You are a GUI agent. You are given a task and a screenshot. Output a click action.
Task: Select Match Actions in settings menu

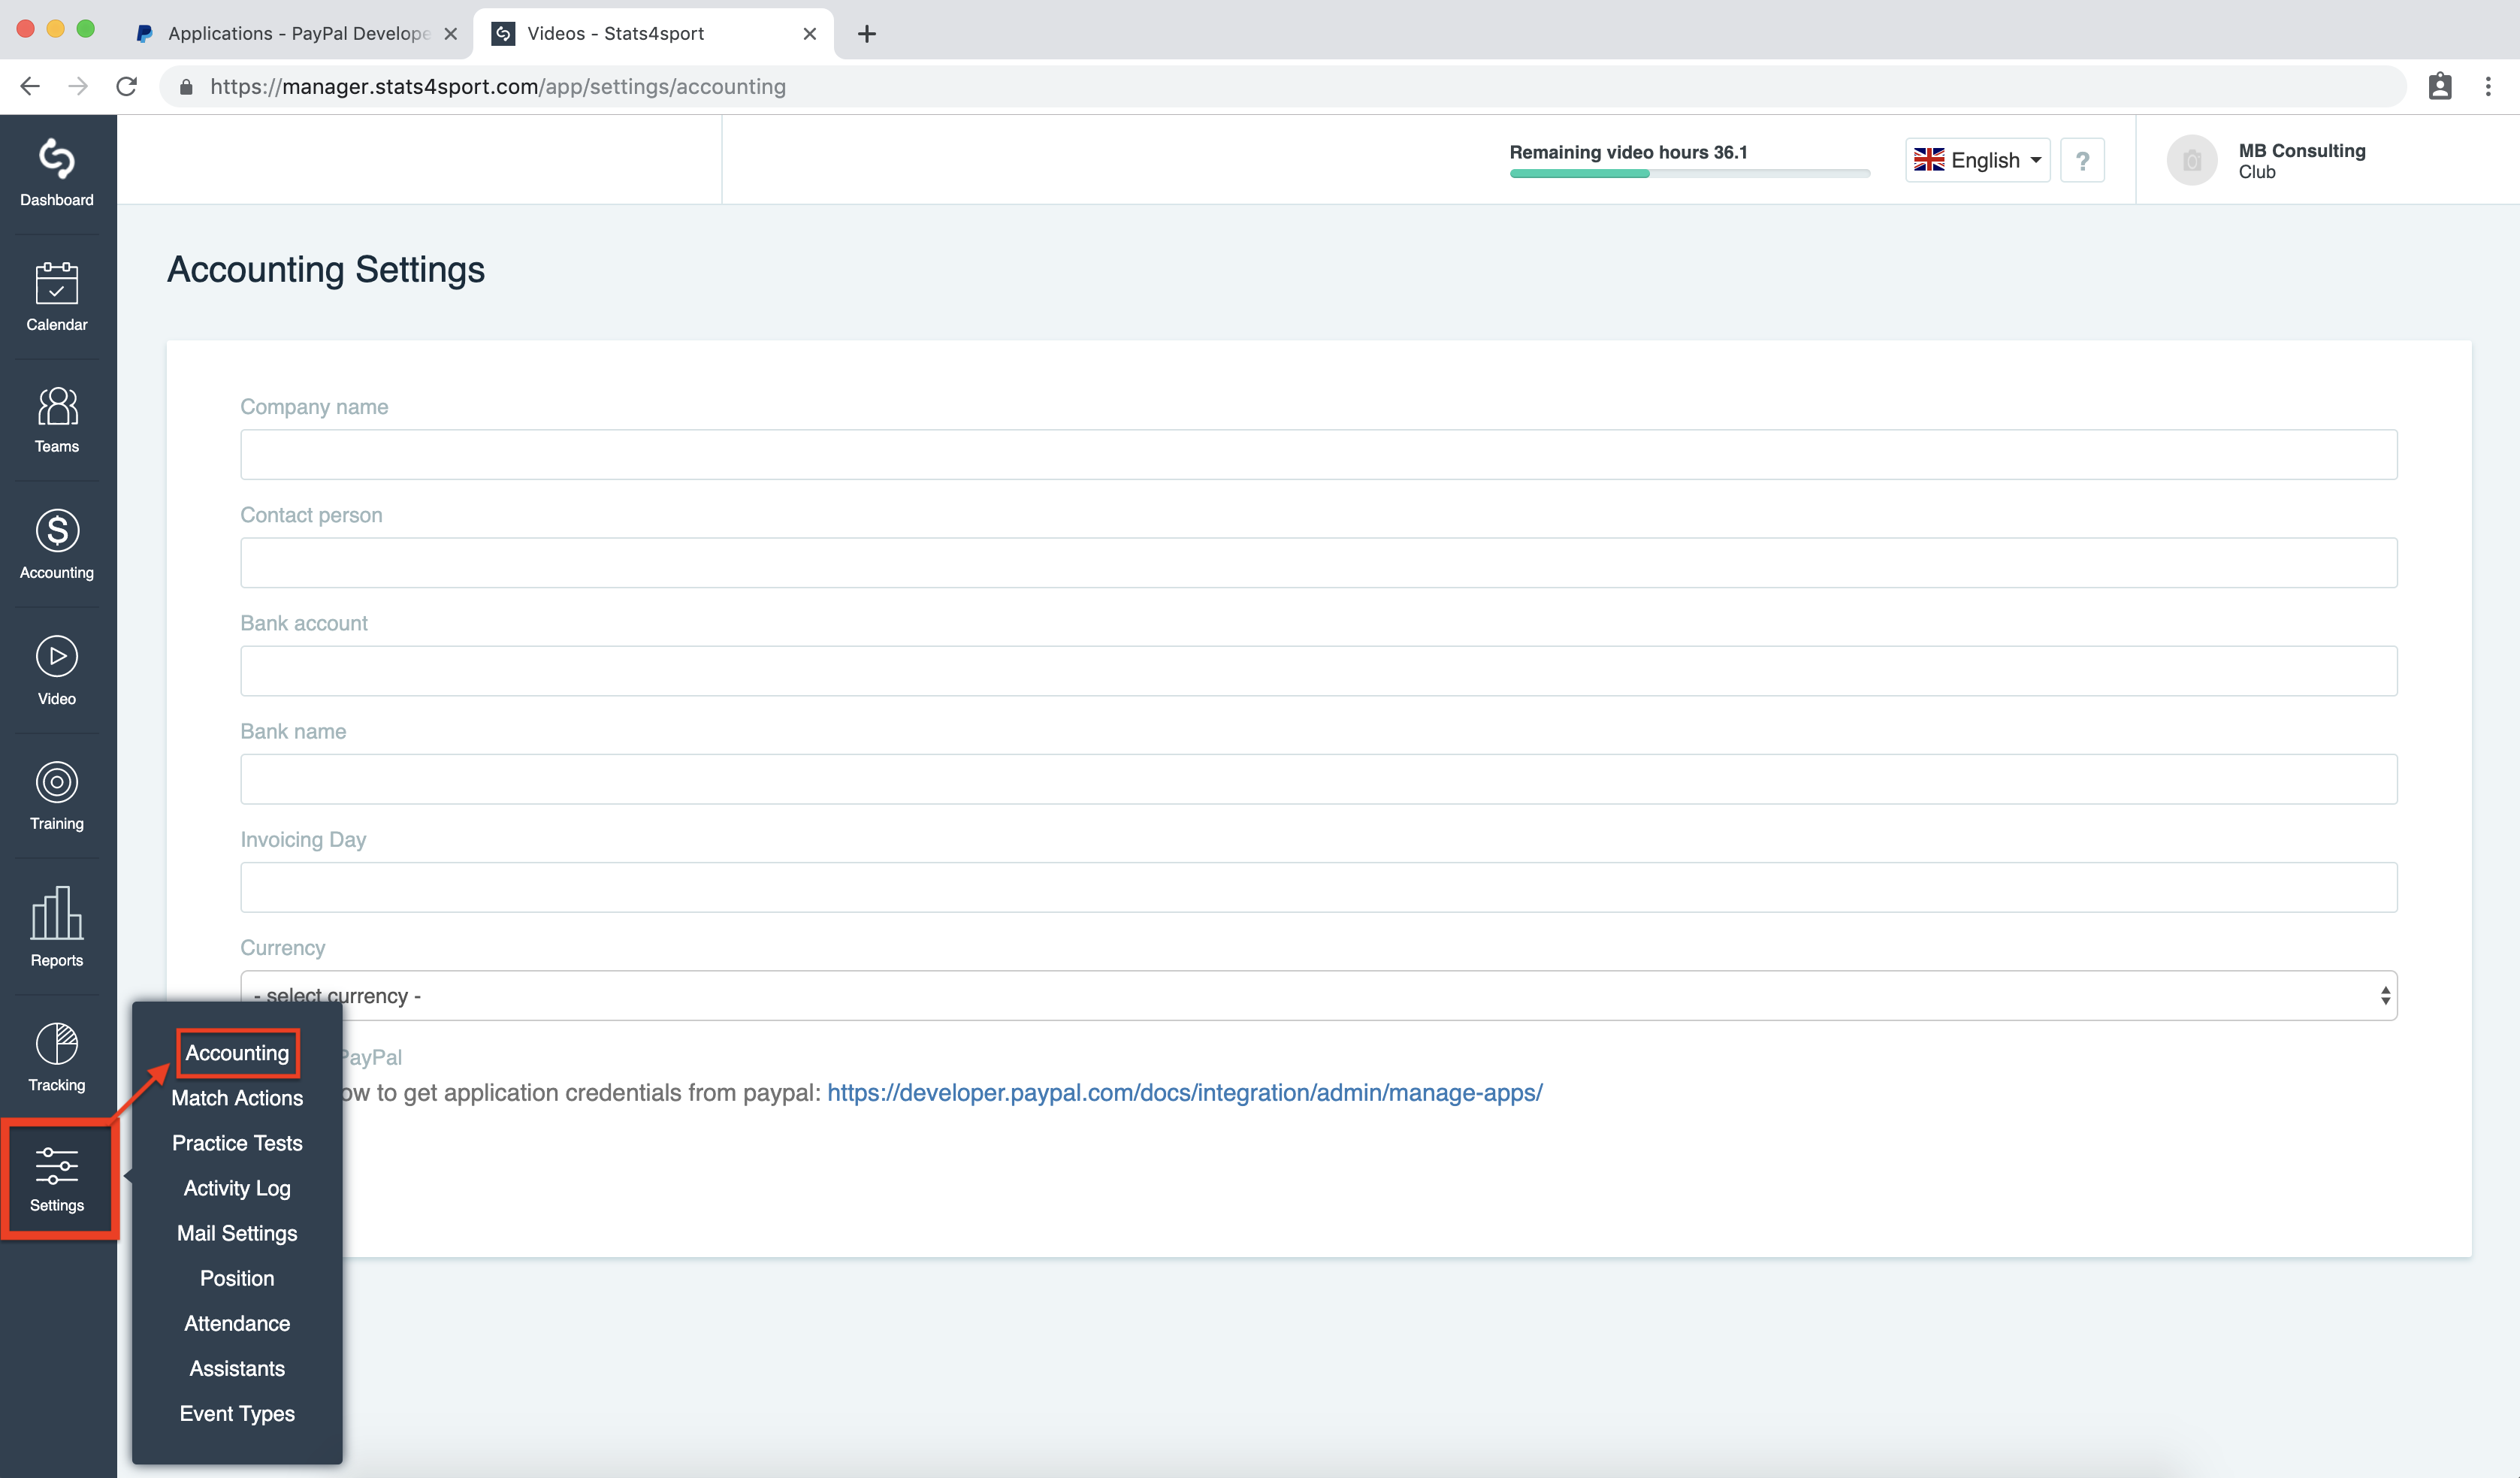pos(237,1098)
